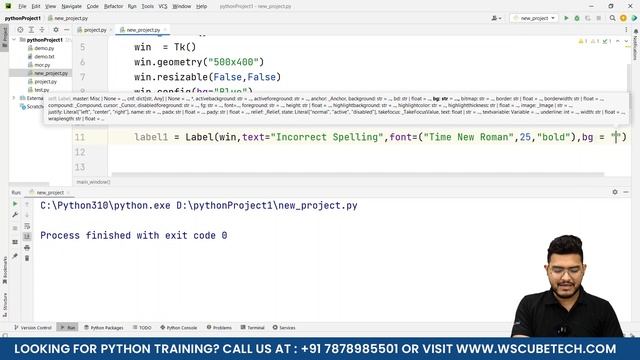Click Down the Stack Trace arrow

[x=27, y=215]
